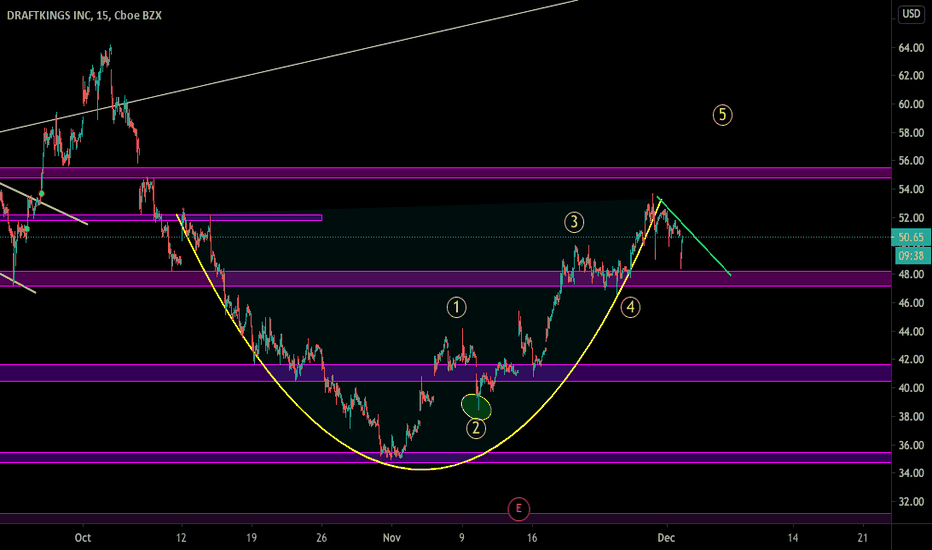Image resolution: width=932 pixels, height=550 pixels.
Task: Click the 34.00 price axis label
Action: [911, 473]
